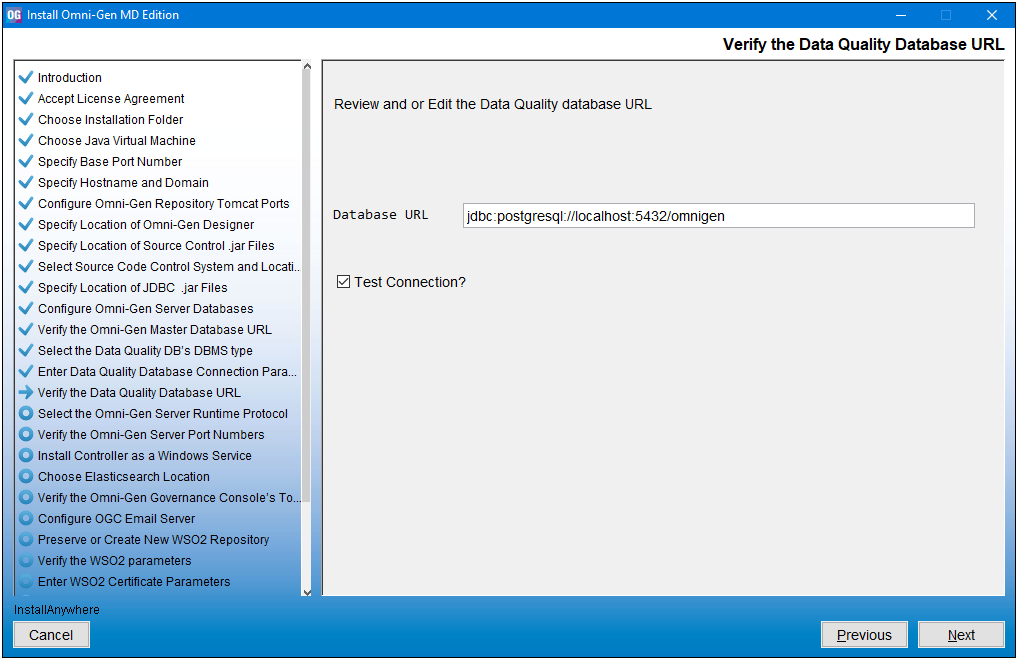Click checkmark icon next to Specify Base Port Number
The width and height of the screenshot is (1019, 661).
(x=26, y=161)
